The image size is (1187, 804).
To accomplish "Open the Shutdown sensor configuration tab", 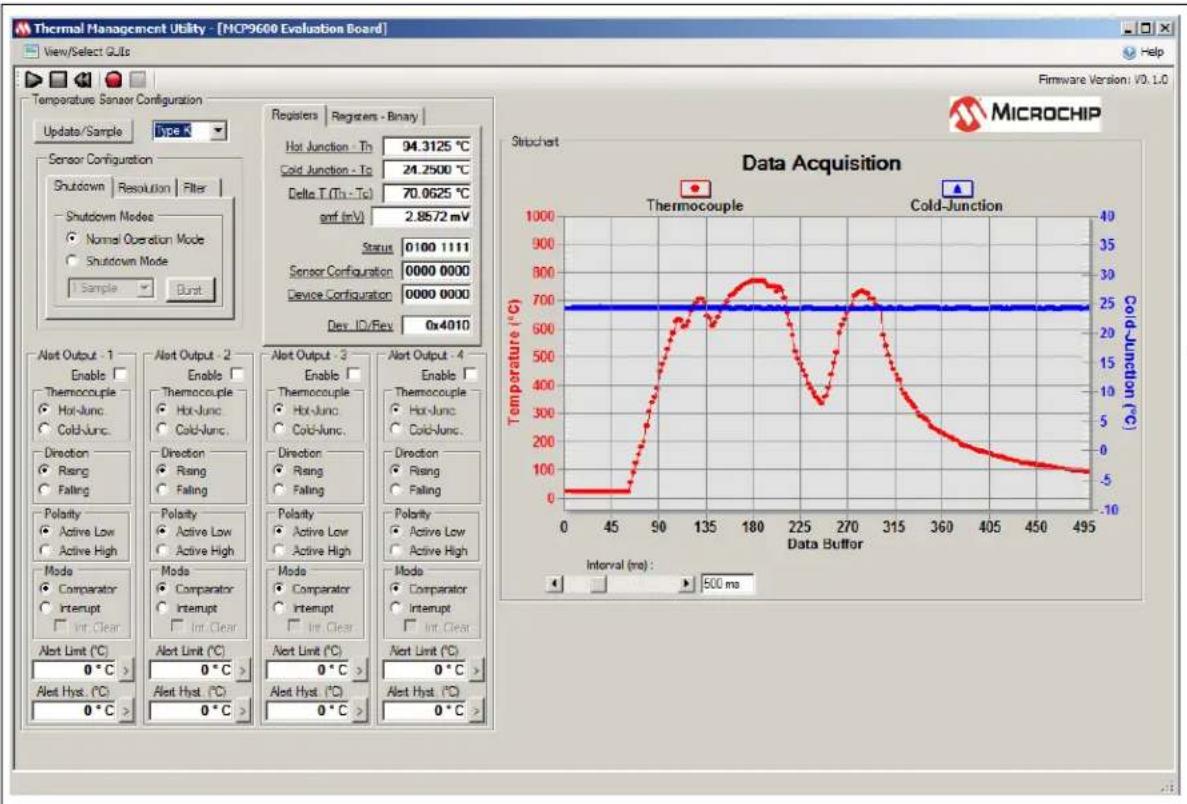I will point(79,186).
